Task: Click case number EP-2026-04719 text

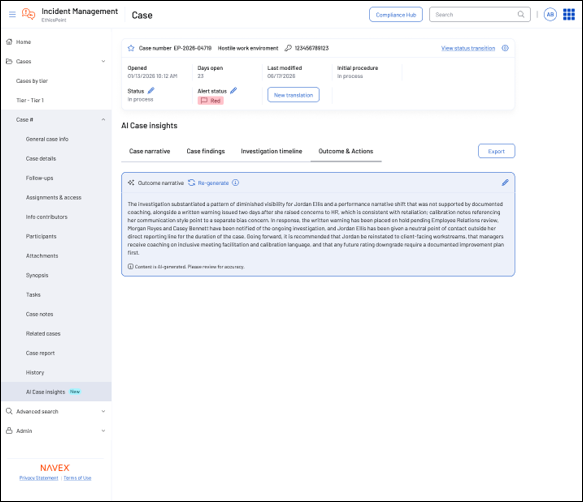Action: click(193, 48)
